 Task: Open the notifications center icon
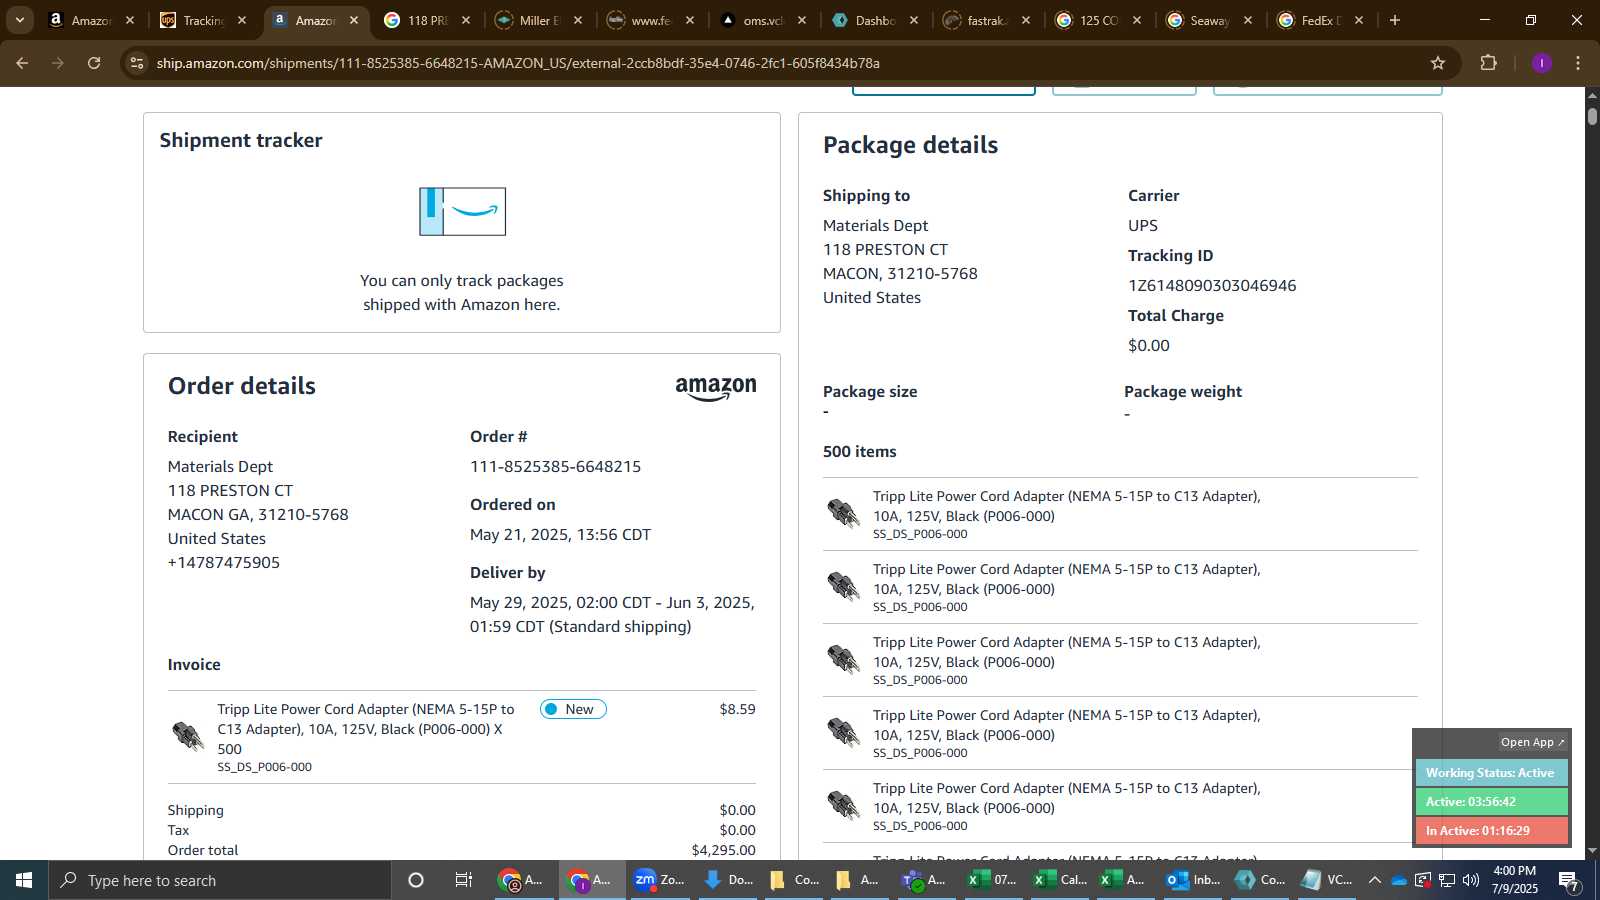click(x=1569, y=880)
